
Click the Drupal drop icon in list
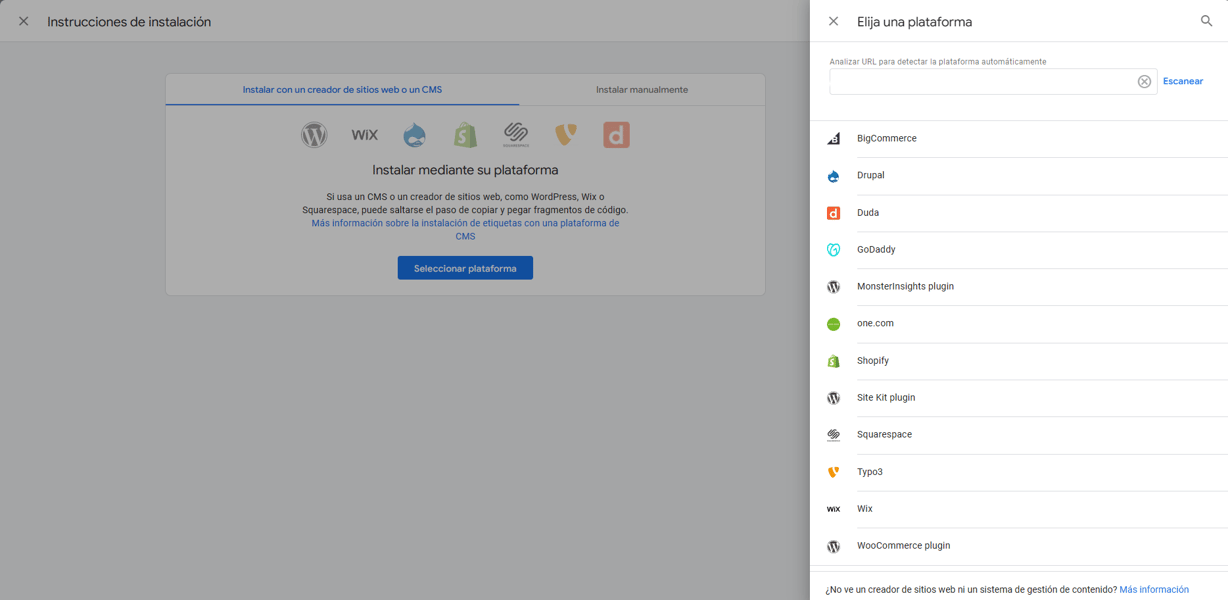click(x=833, y=176)
